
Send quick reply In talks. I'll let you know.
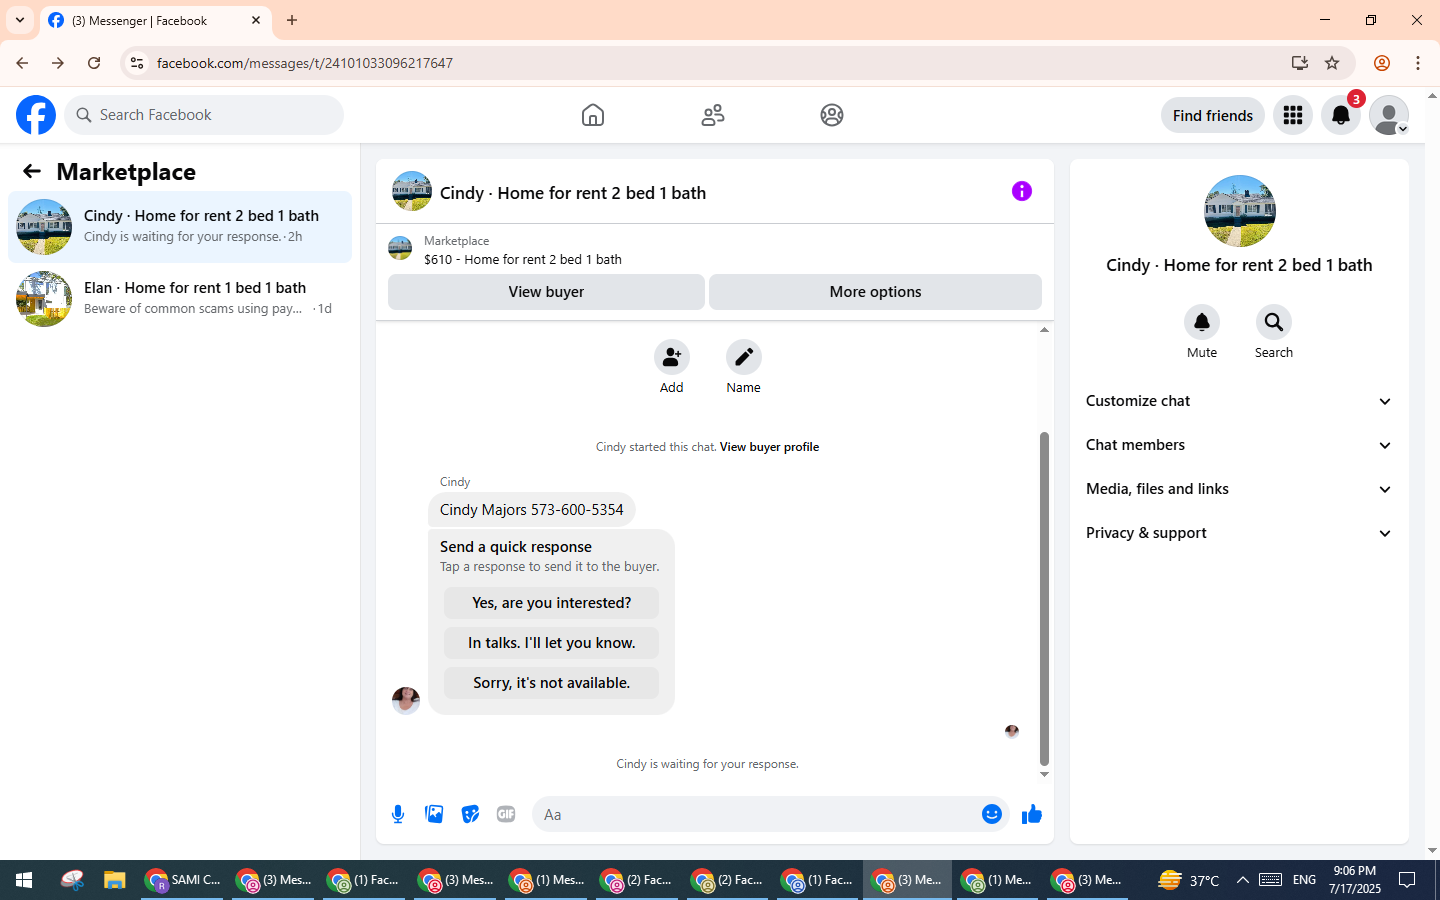(552, 643)
